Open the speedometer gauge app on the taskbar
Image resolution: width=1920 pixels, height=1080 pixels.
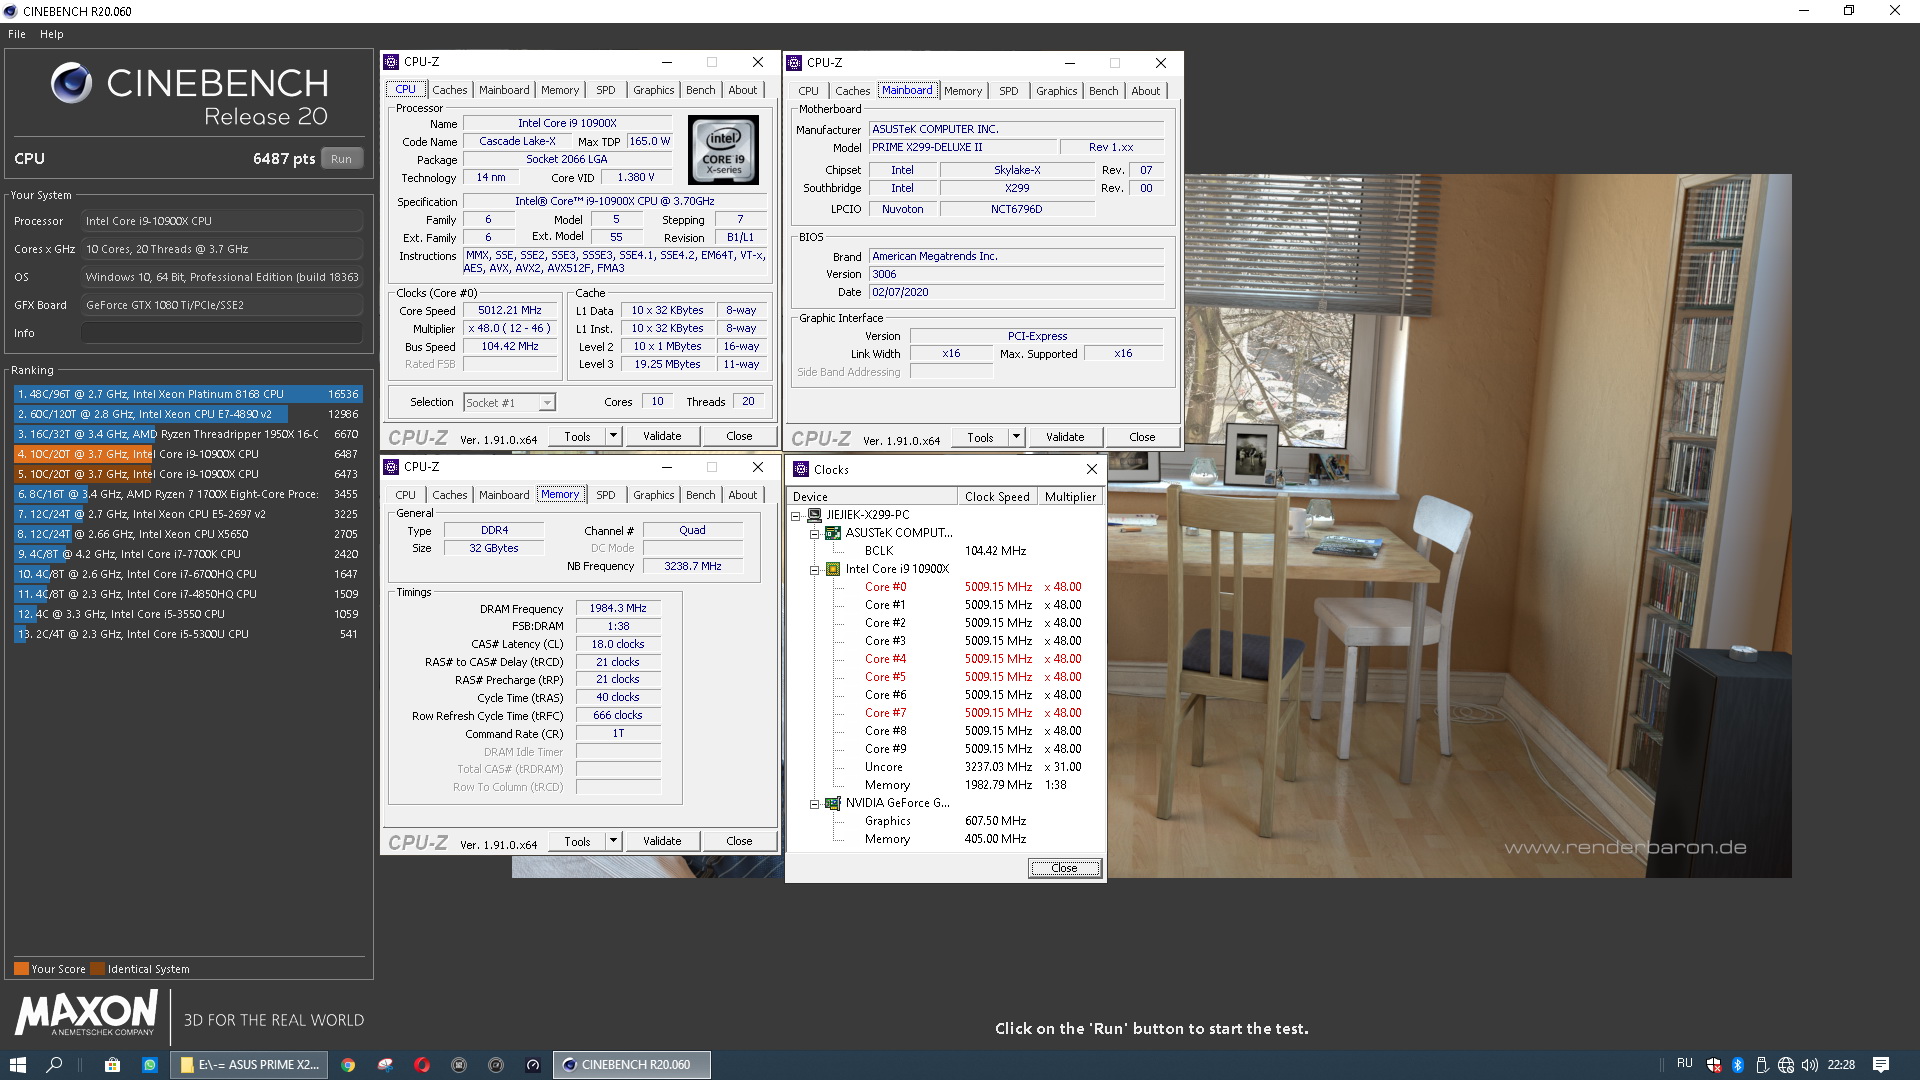533,1065
